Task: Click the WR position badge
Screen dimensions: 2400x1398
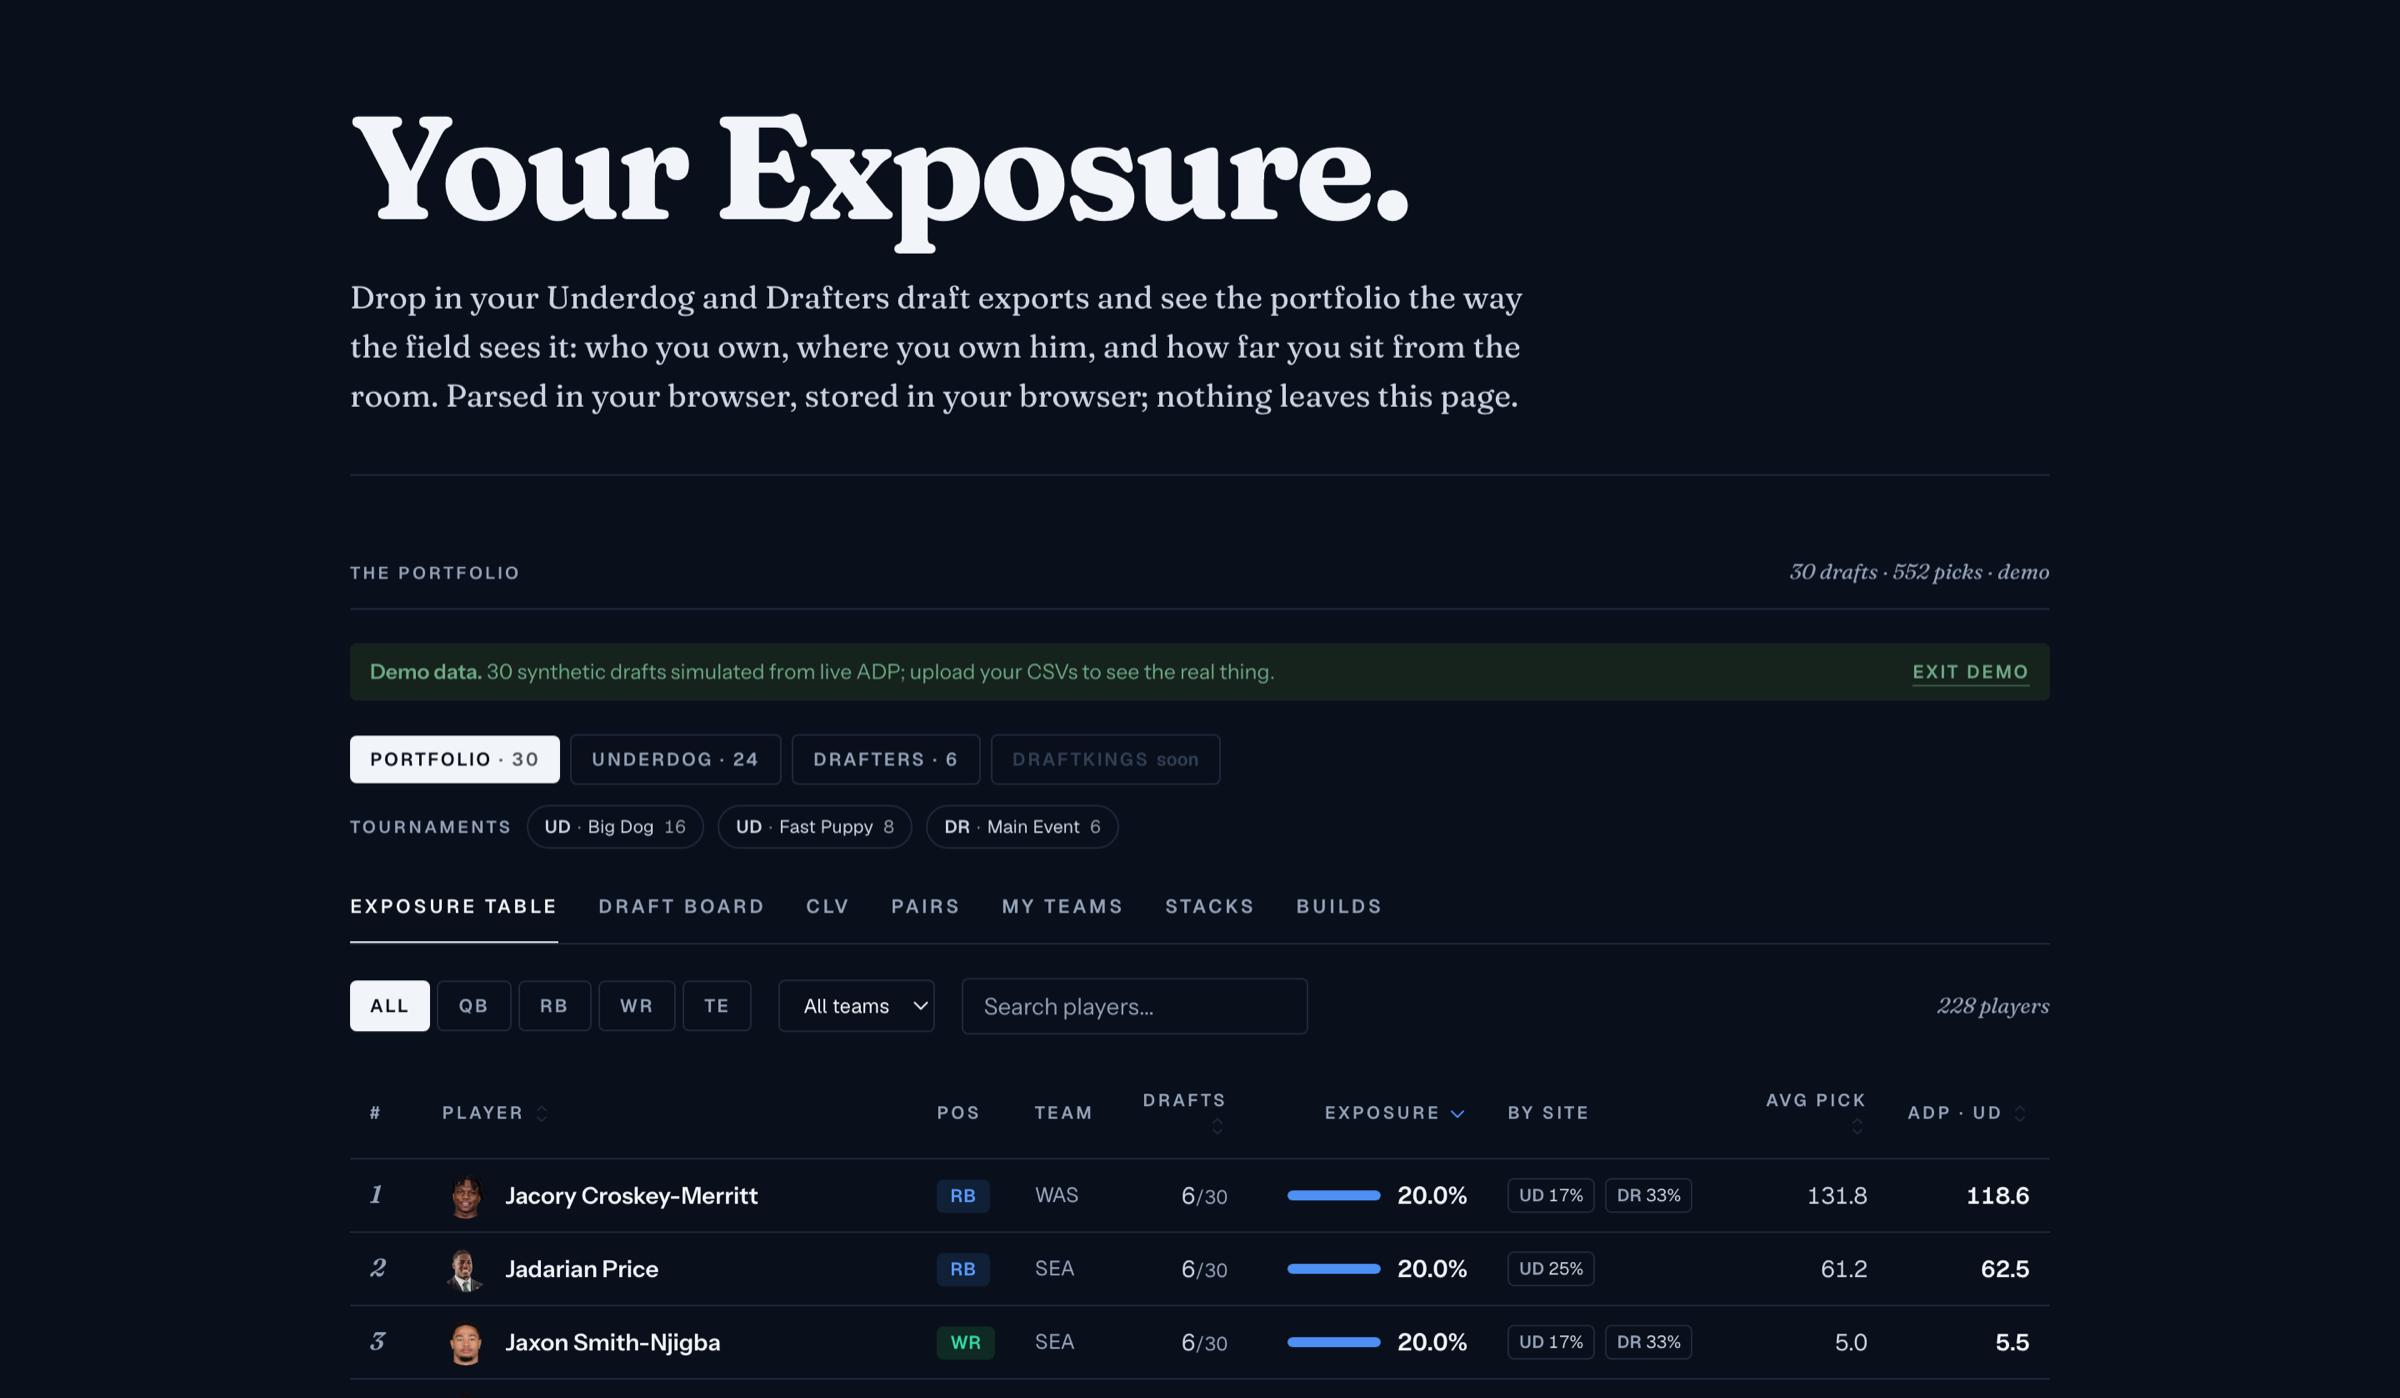Action: 965,1342
